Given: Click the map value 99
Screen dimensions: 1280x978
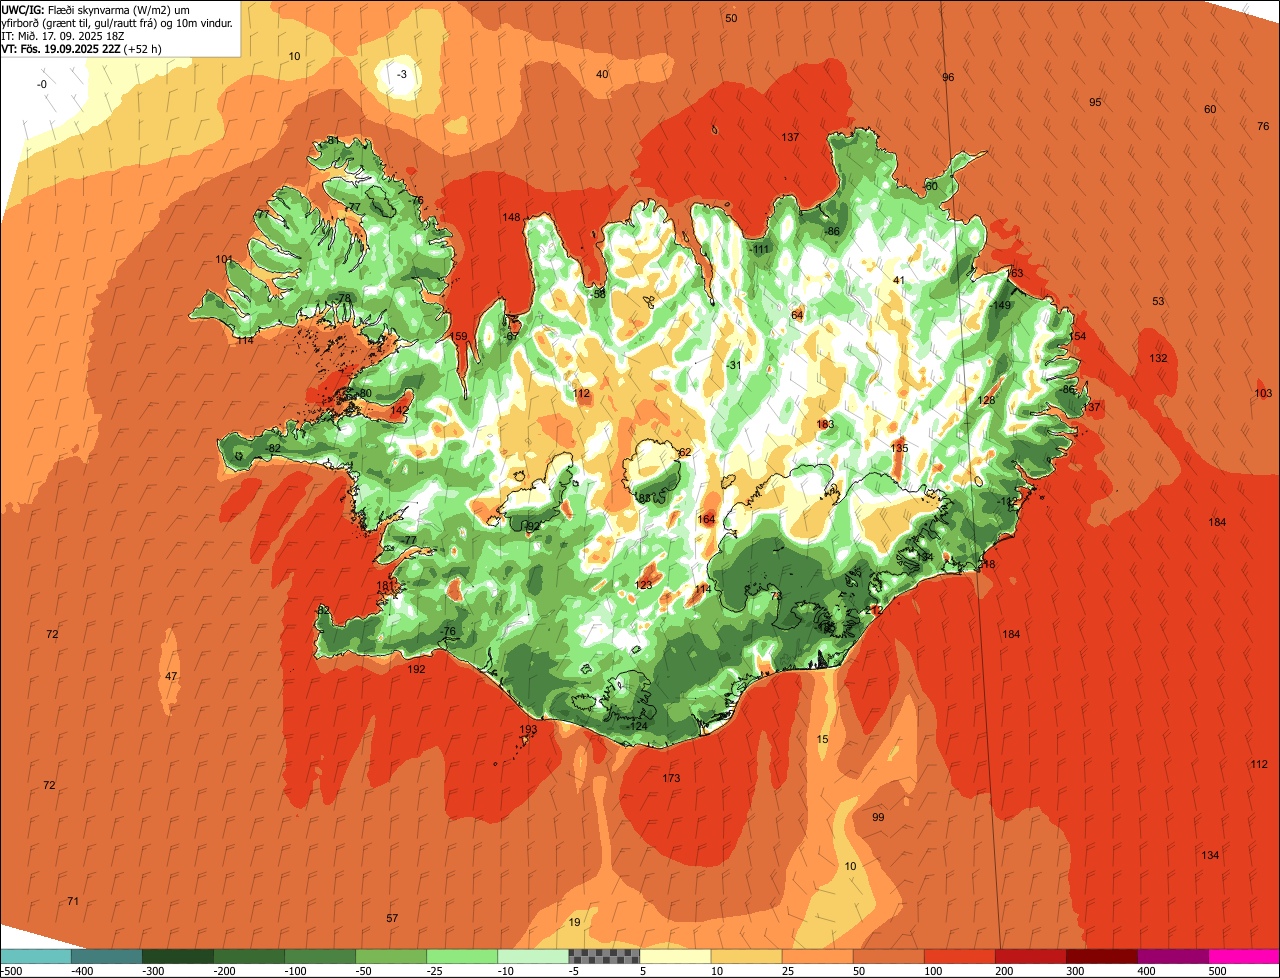Looking at the screenshot, I should tap(878, 817).
